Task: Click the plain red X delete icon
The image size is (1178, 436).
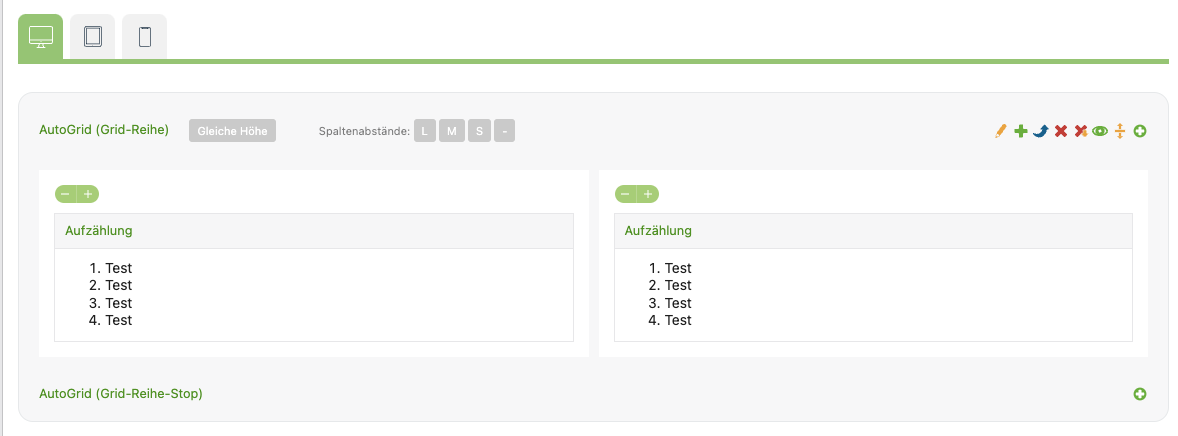Action: click(1061, 131)
